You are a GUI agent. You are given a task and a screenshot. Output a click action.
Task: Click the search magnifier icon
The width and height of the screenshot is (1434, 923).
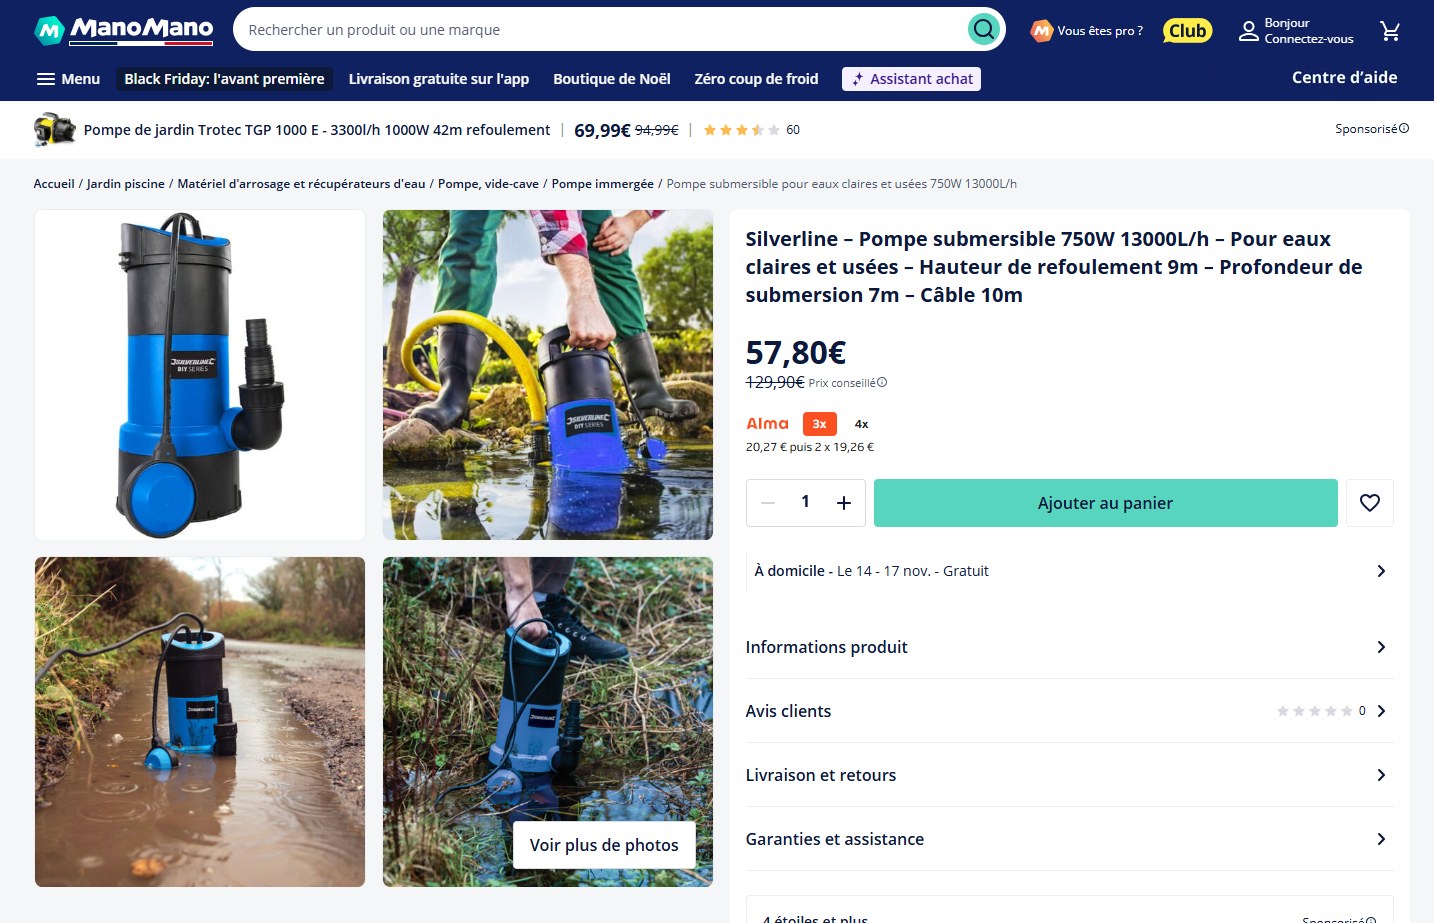984,30
